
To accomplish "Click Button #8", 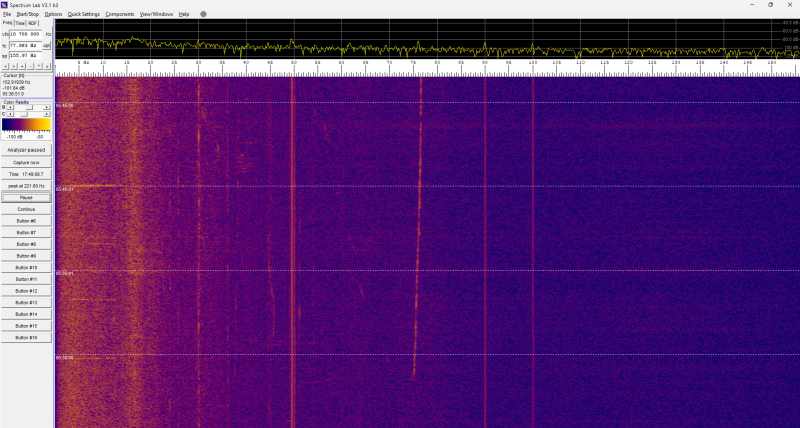I will [x=26, y=244].
